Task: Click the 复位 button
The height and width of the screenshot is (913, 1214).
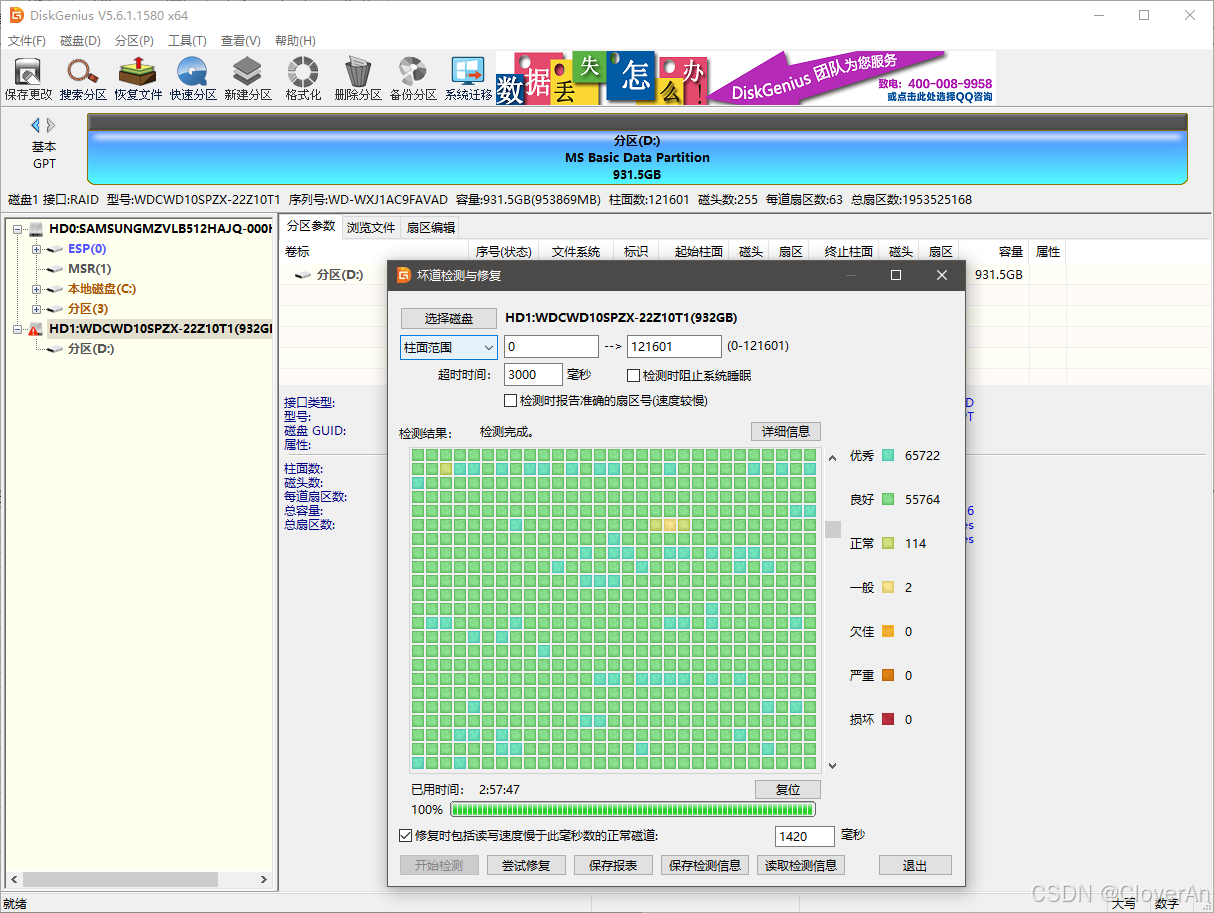Action: pyautogui.click(x=788, y=789)
